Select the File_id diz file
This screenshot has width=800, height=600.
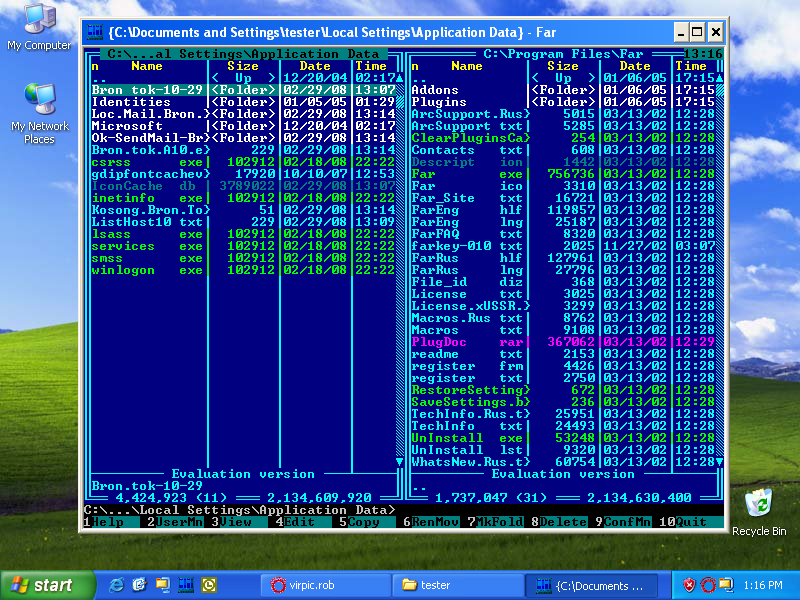[x=563, y=282]
